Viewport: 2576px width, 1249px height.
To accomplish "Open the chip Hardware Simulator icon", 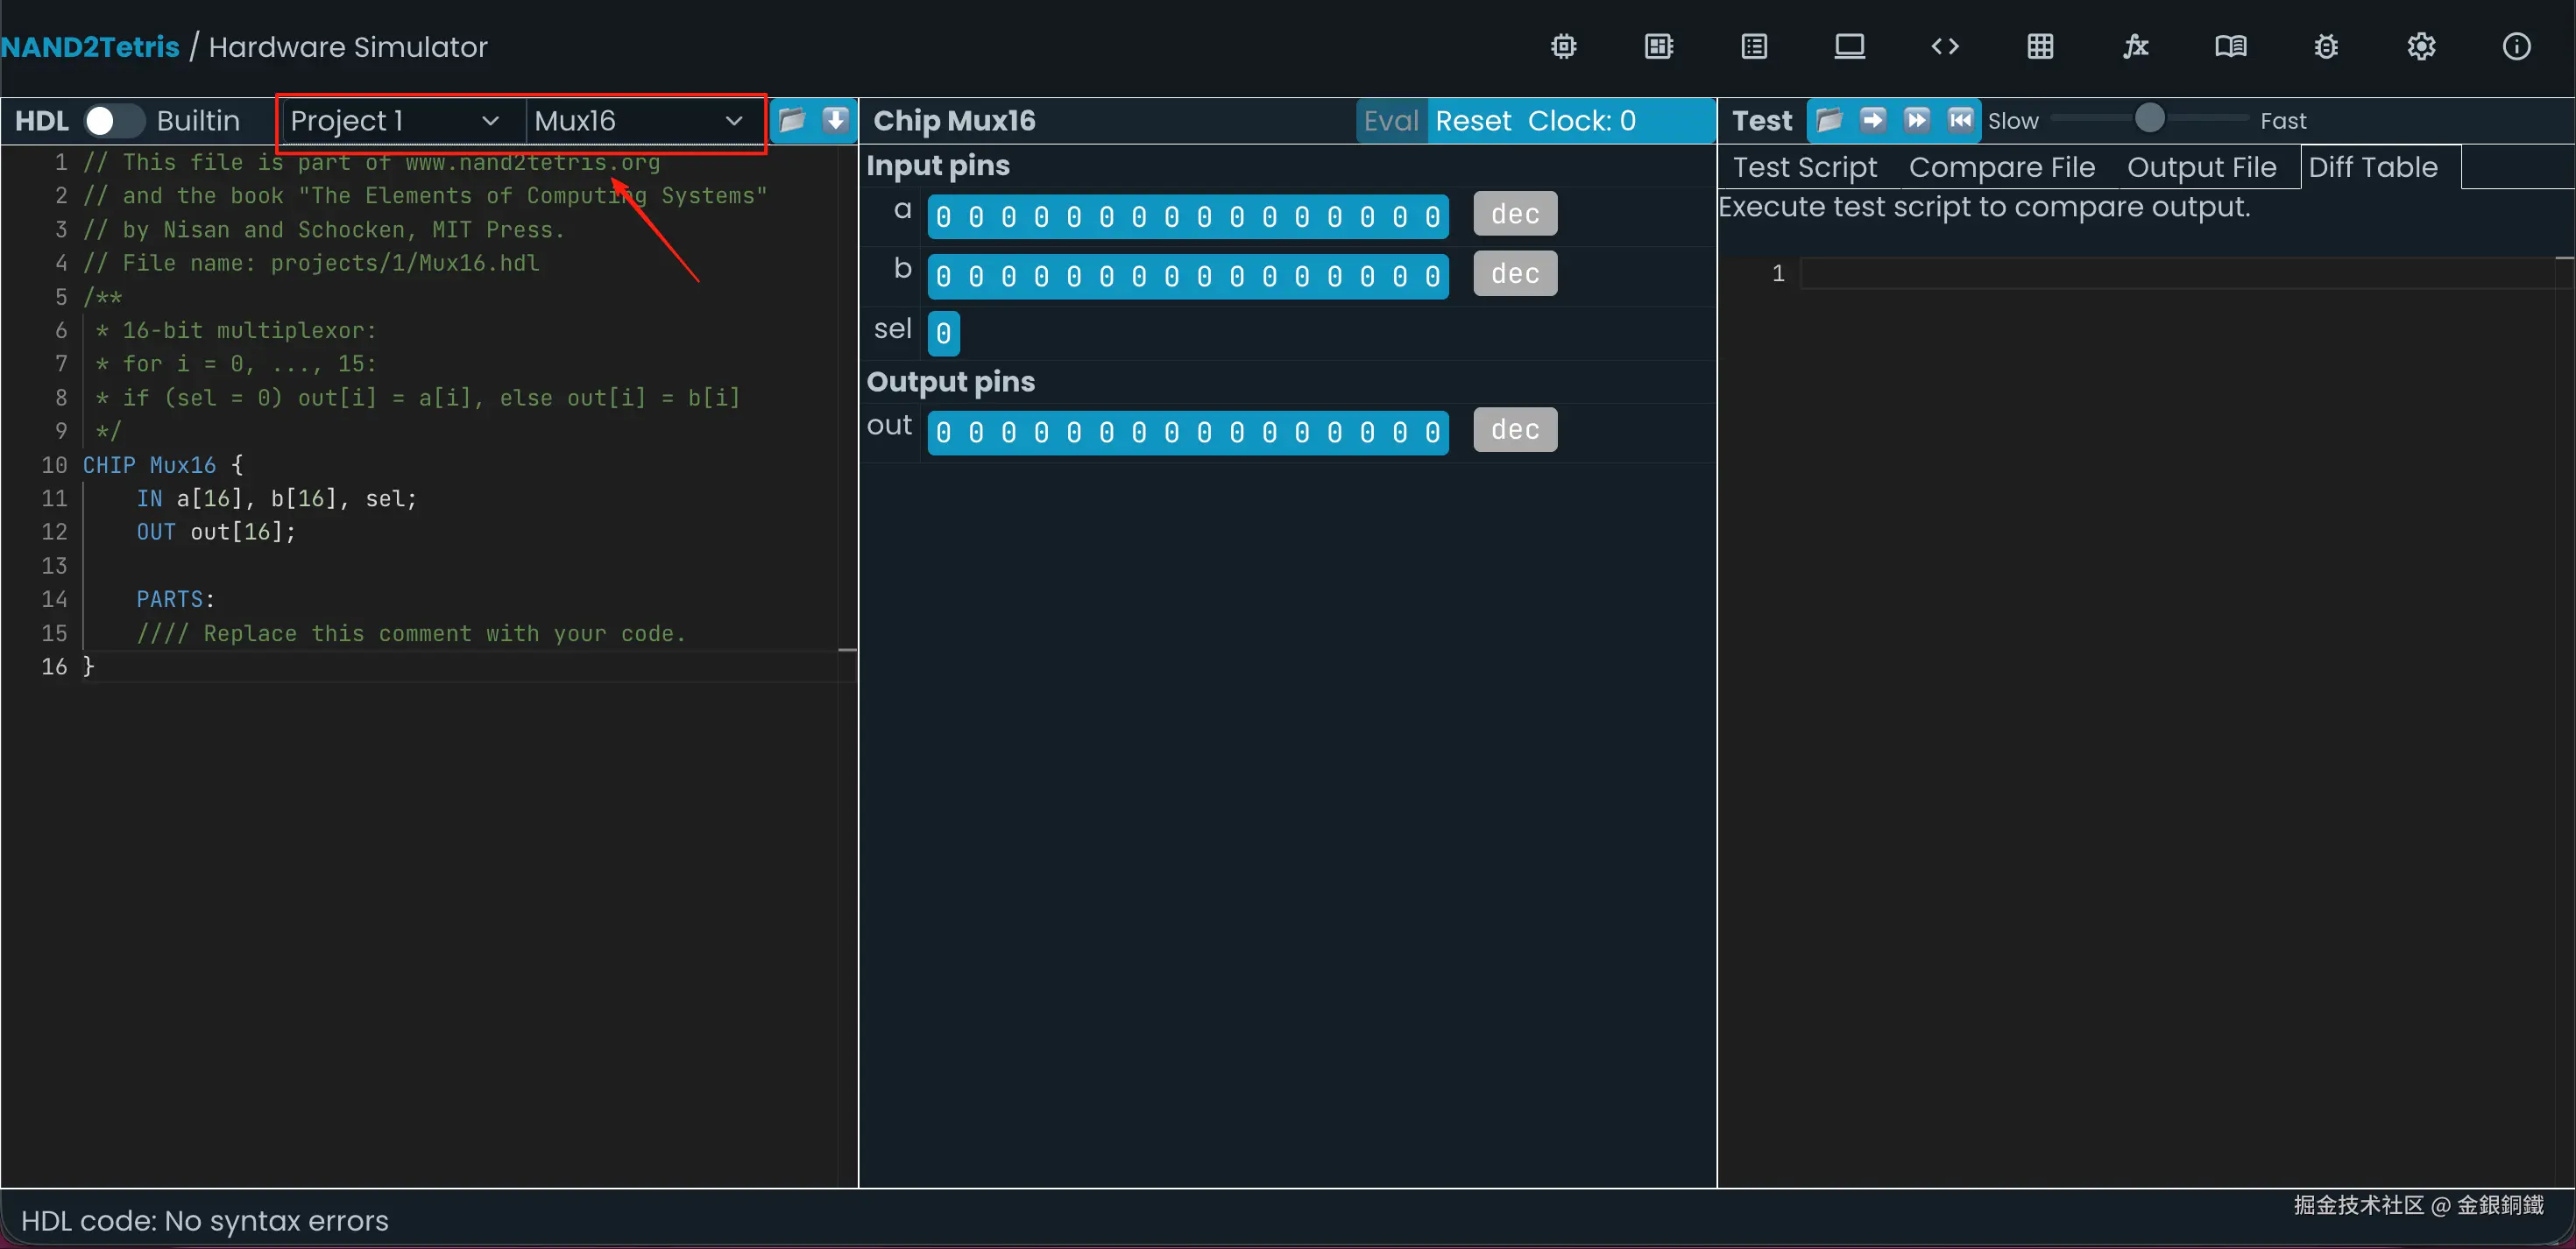I will click(1563, 47).
